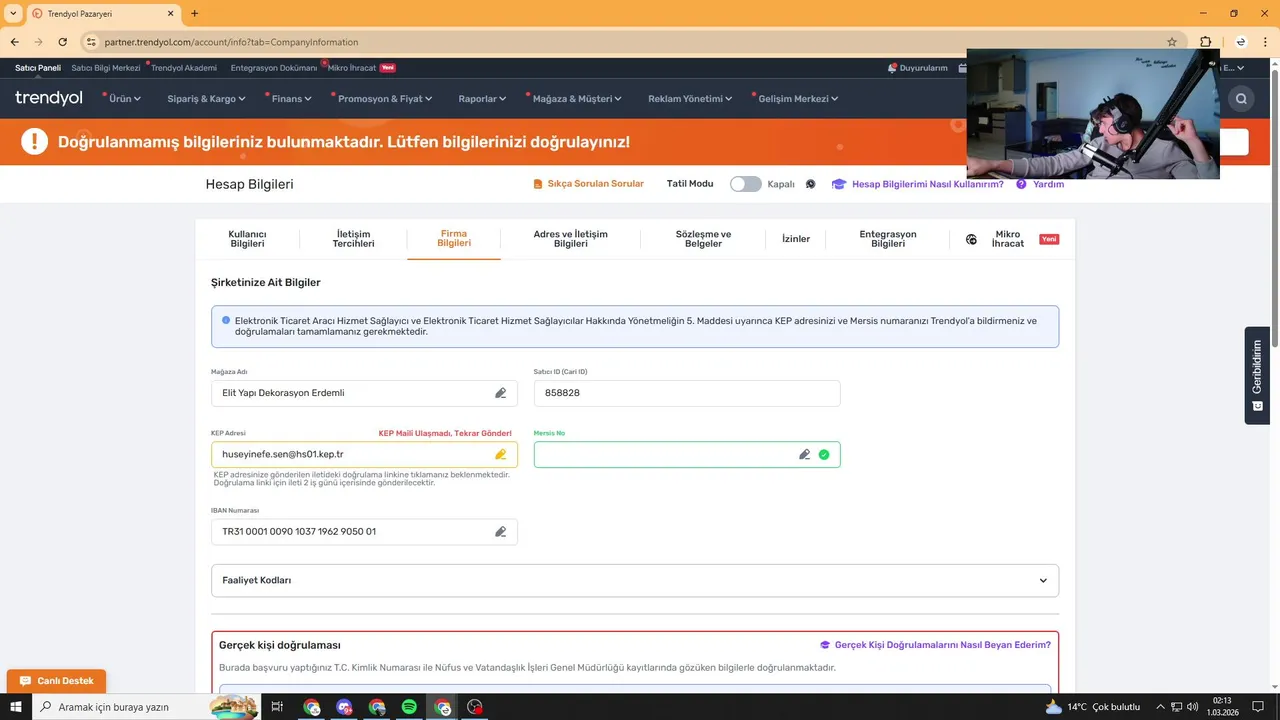
Task: Click the weather widget showing 14°C Çok bulutlu
Action: (1092, 707)
